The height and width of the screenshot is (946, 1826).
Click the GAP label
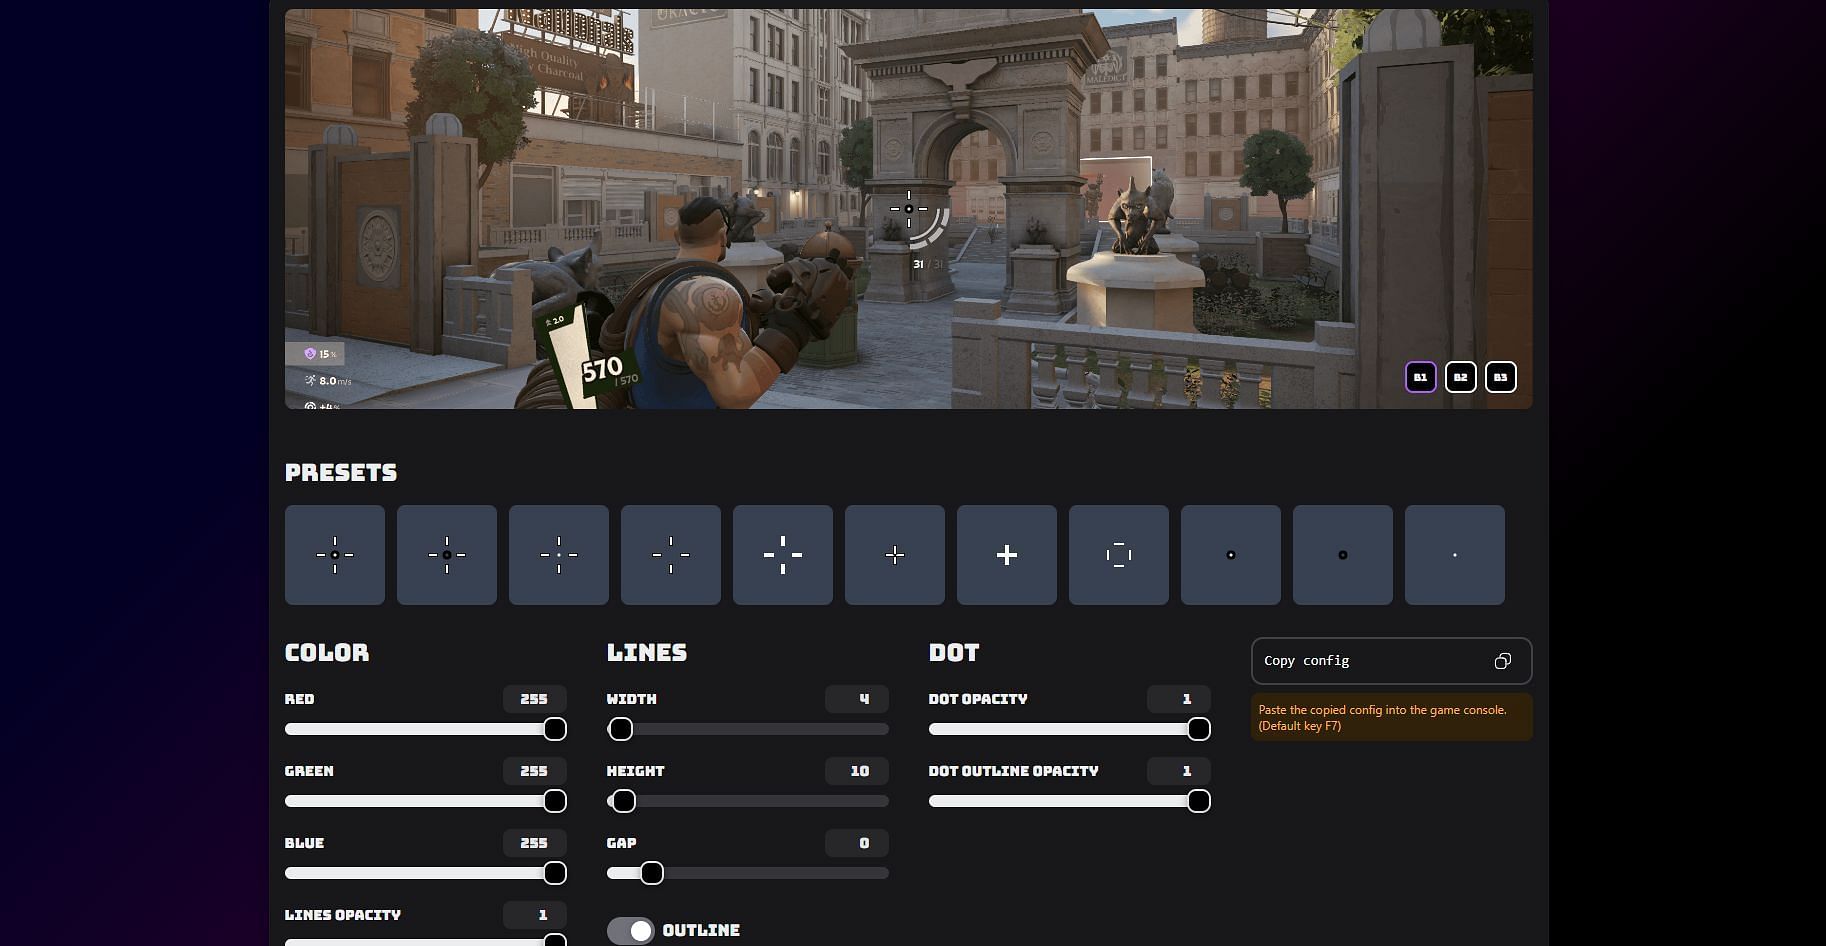click(x=621, y=843)
